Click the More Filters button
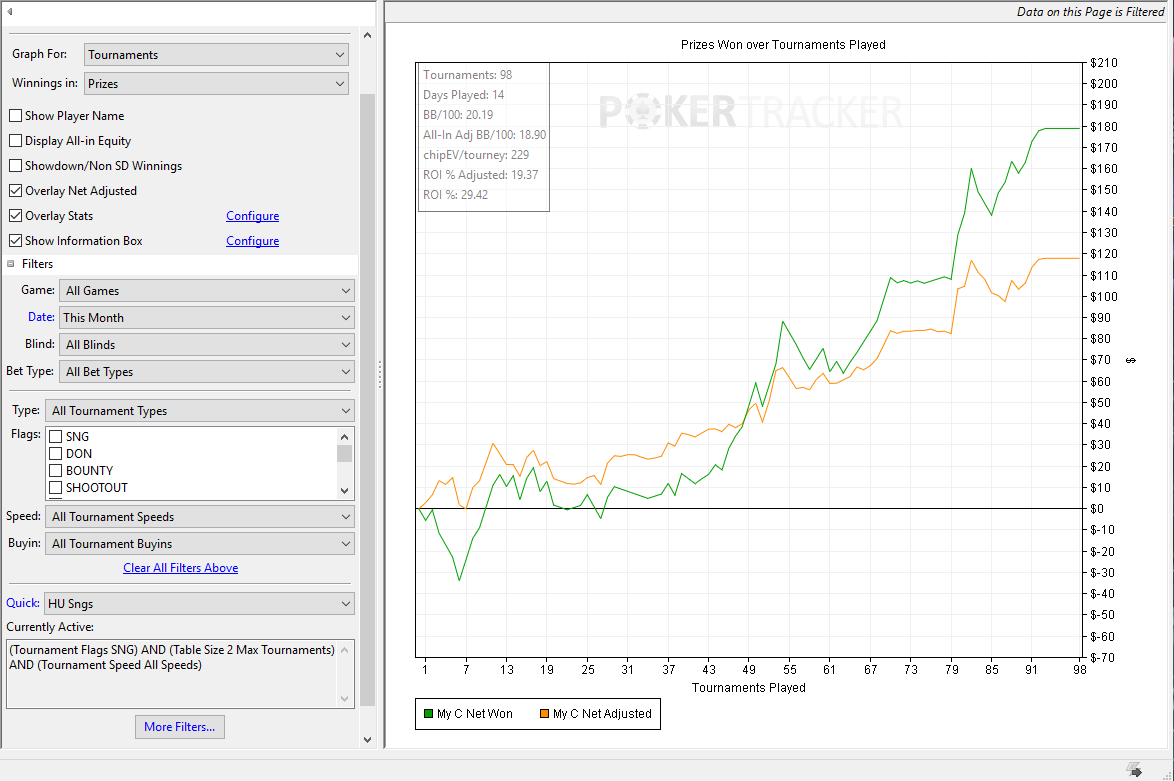 click(180, 726)
